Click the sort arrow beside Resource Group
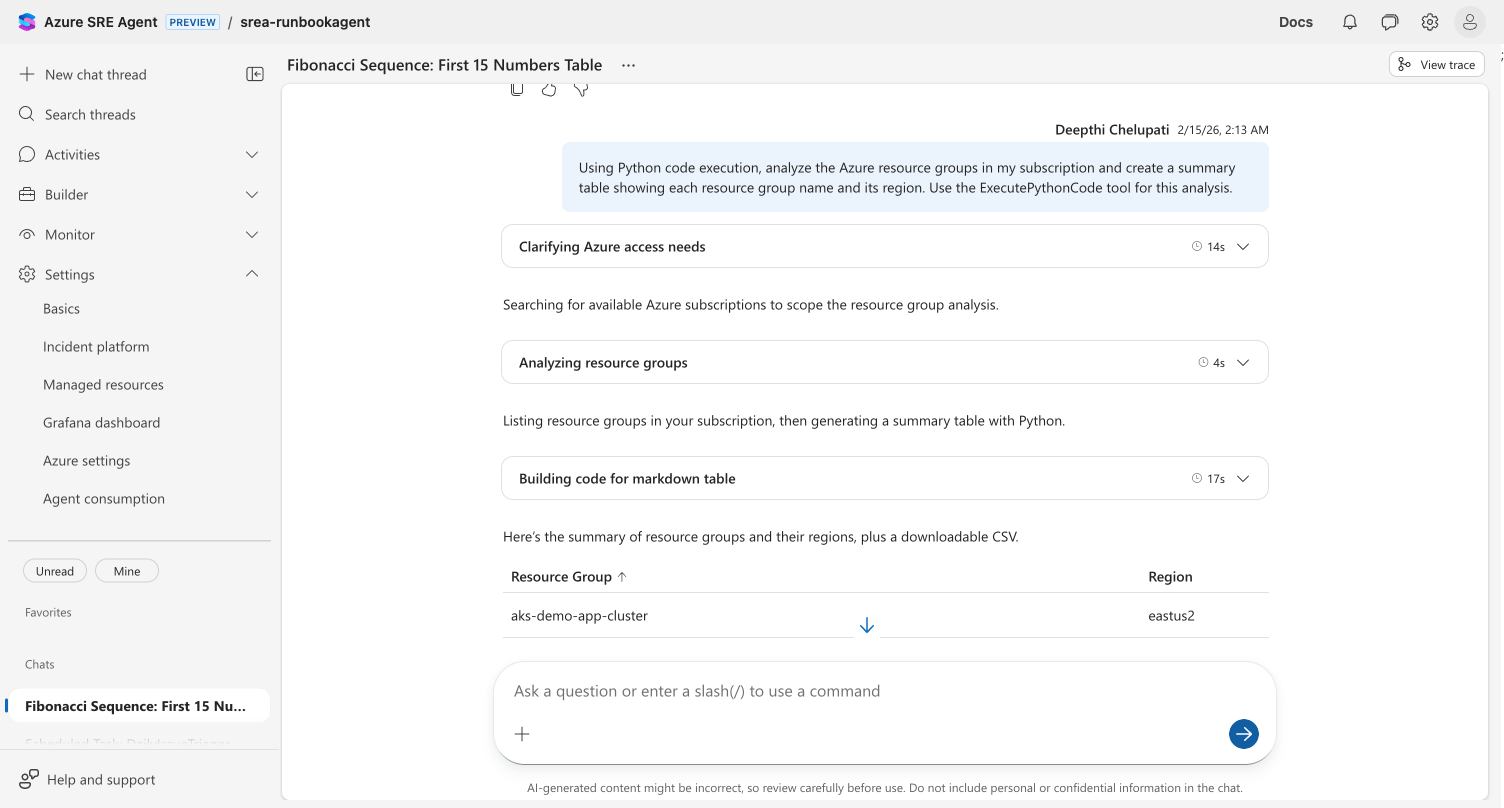The image size is (1504, 808). (622, 577)
